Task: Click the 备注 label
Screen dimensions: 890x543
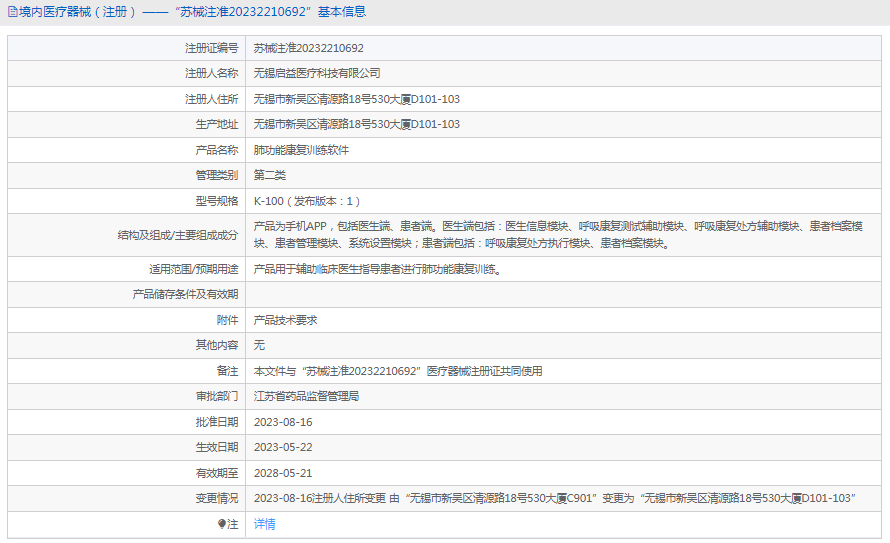Action: tap(227, 371)
